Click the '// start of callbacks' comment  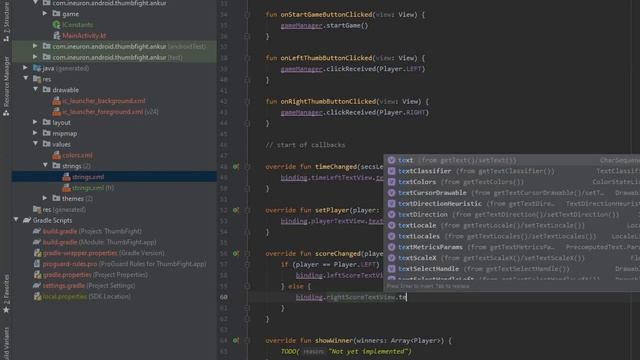[305, 145]
